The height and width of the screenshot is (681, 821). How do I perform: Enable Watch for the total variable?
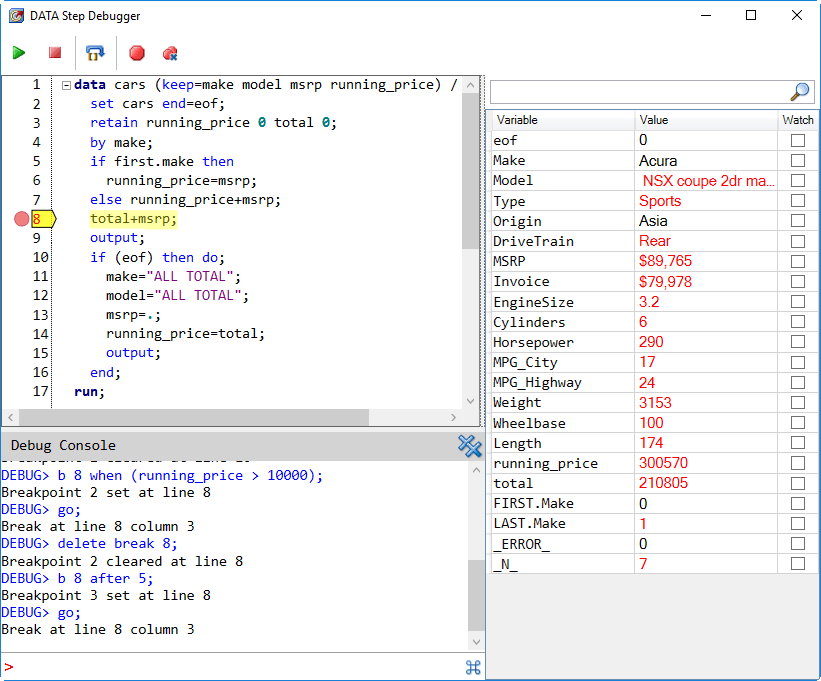coord(797,483)
